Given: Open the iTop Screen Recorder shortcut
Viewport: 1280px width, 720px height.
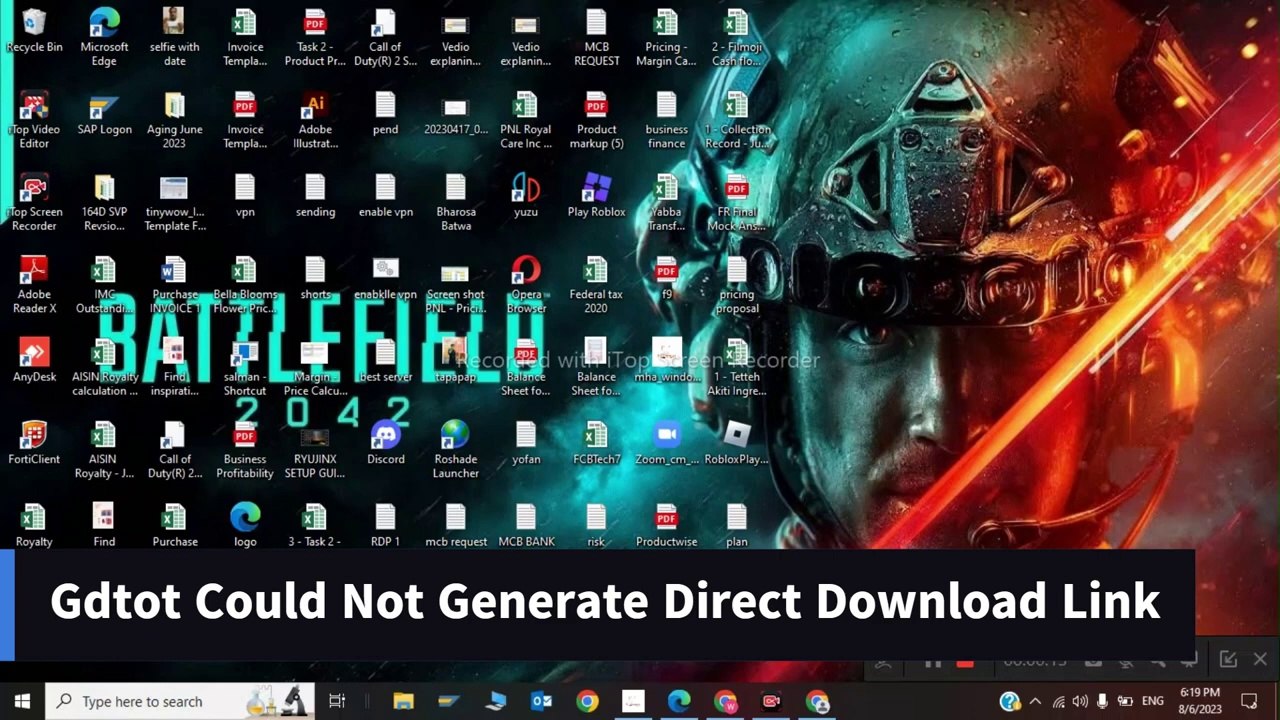Looking at the screenshot, I should [x=34, y=202].
